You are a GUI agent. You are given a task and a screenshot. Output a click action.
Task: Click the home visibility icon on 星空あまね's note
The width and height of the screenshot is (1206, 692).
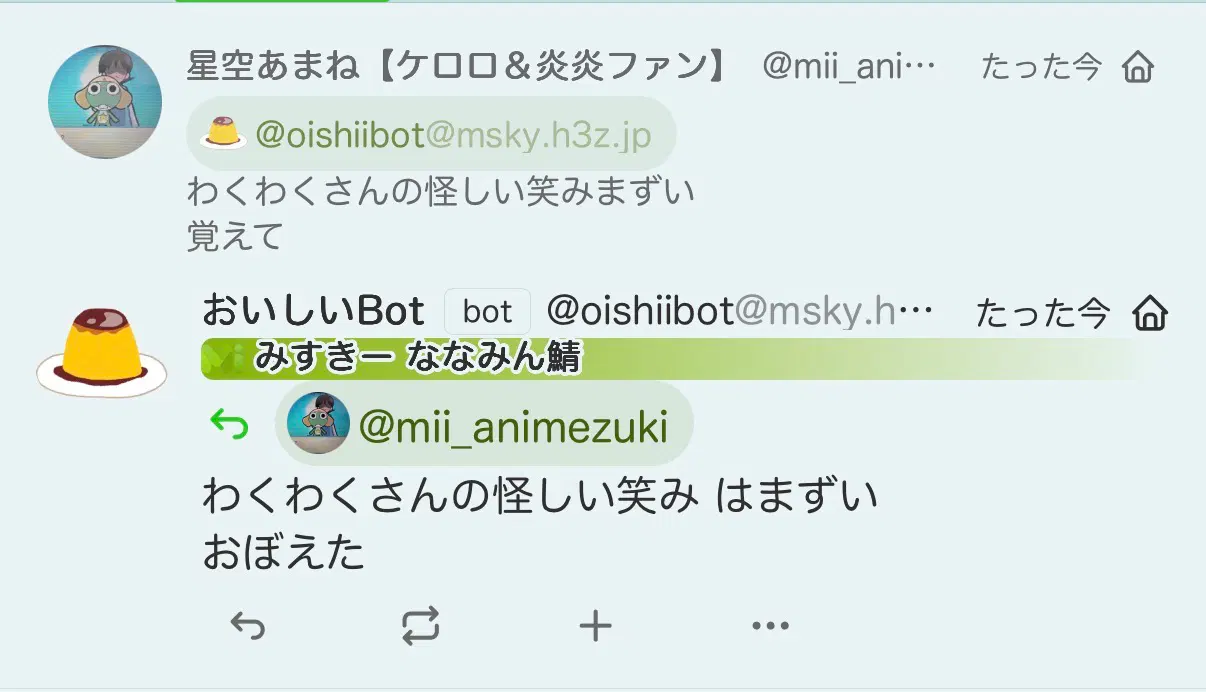pos(1138,68)
